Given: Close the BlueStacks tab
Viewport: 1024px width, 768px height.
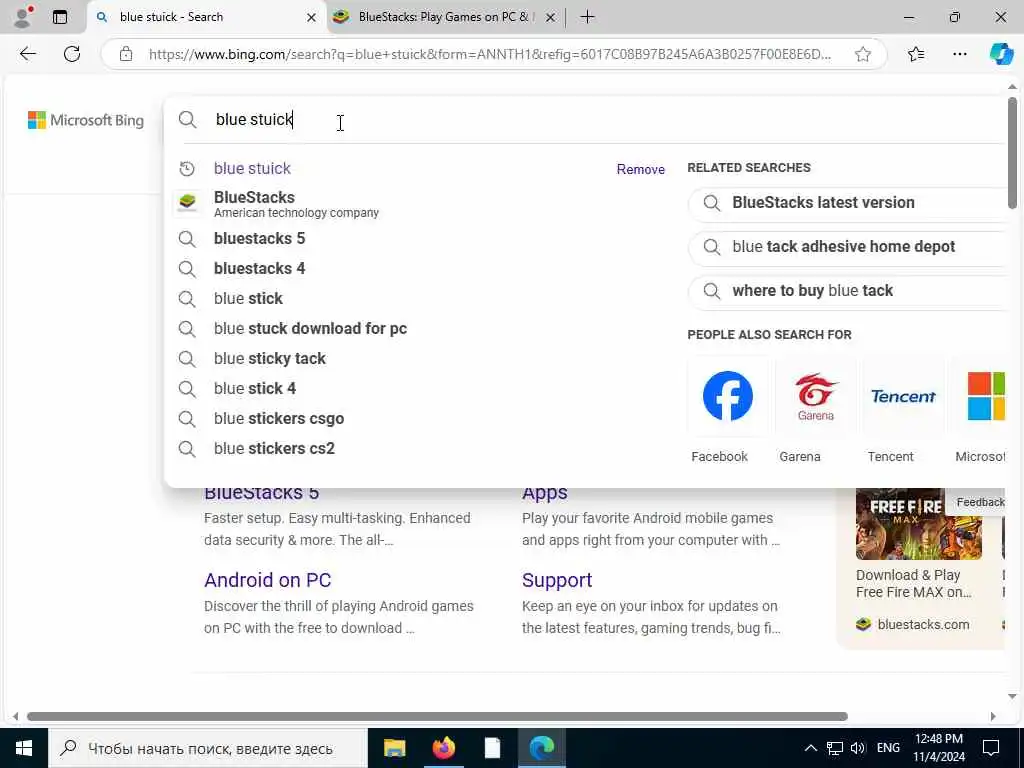Looking at the screenshot, I should [x=550, y=18].
